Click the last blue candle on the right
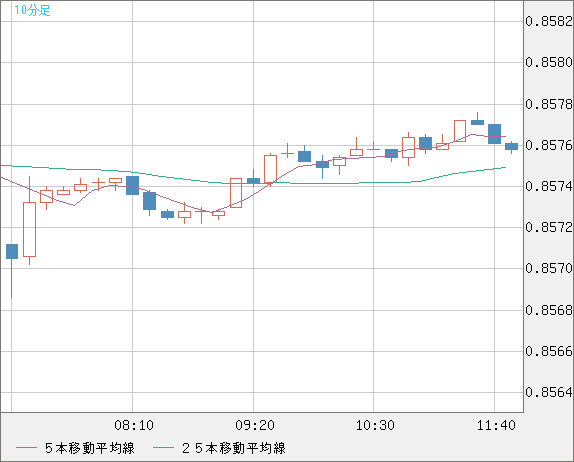 pyautogui.click(x=511, y=146)
